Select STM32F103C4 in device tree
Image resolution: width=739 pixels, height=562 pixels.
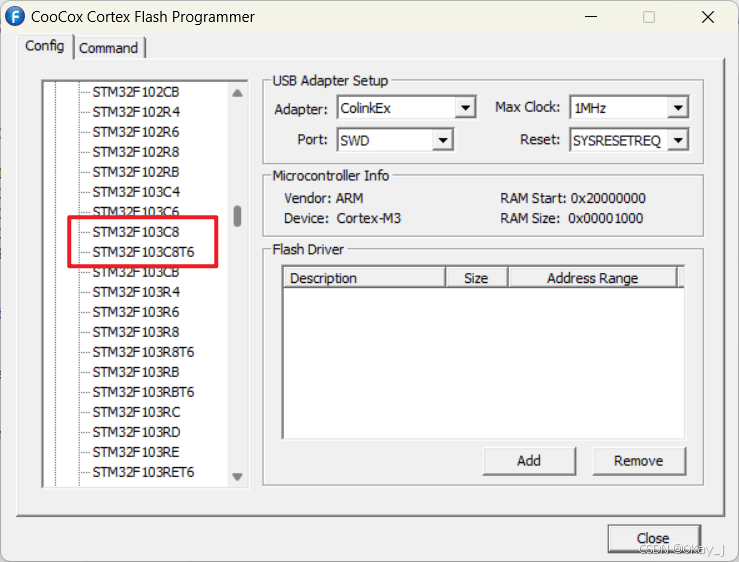(136, 192)
